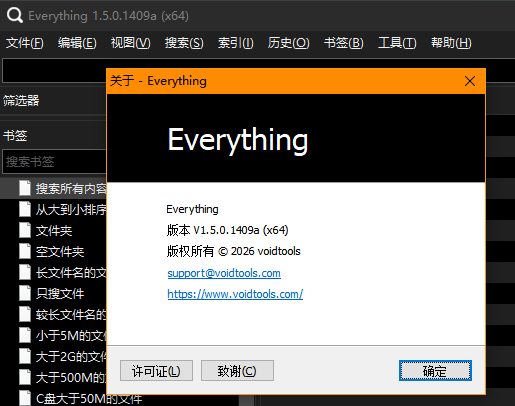Click the 致谢(C) button

[x=237, y=370]
